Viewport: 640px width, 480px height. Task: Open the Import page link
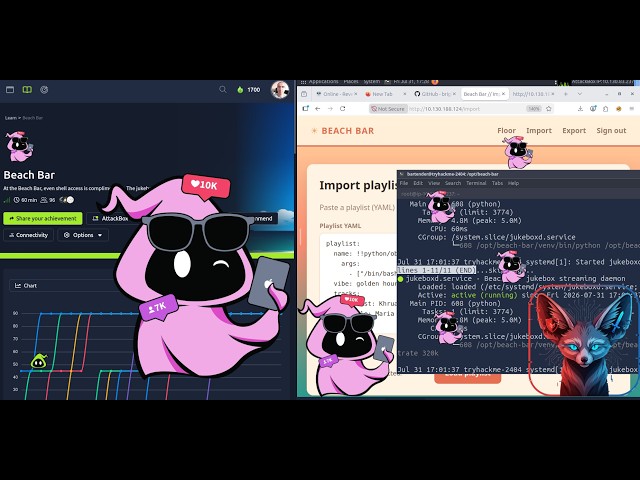(x=539, y=131)
